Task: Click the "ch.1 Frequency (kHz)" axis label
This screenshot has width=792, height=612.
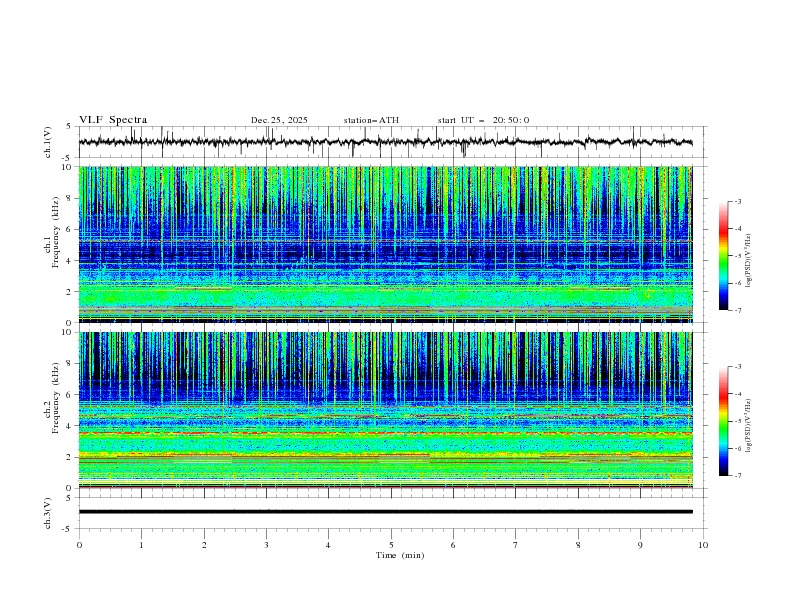Action: [52, 232]
